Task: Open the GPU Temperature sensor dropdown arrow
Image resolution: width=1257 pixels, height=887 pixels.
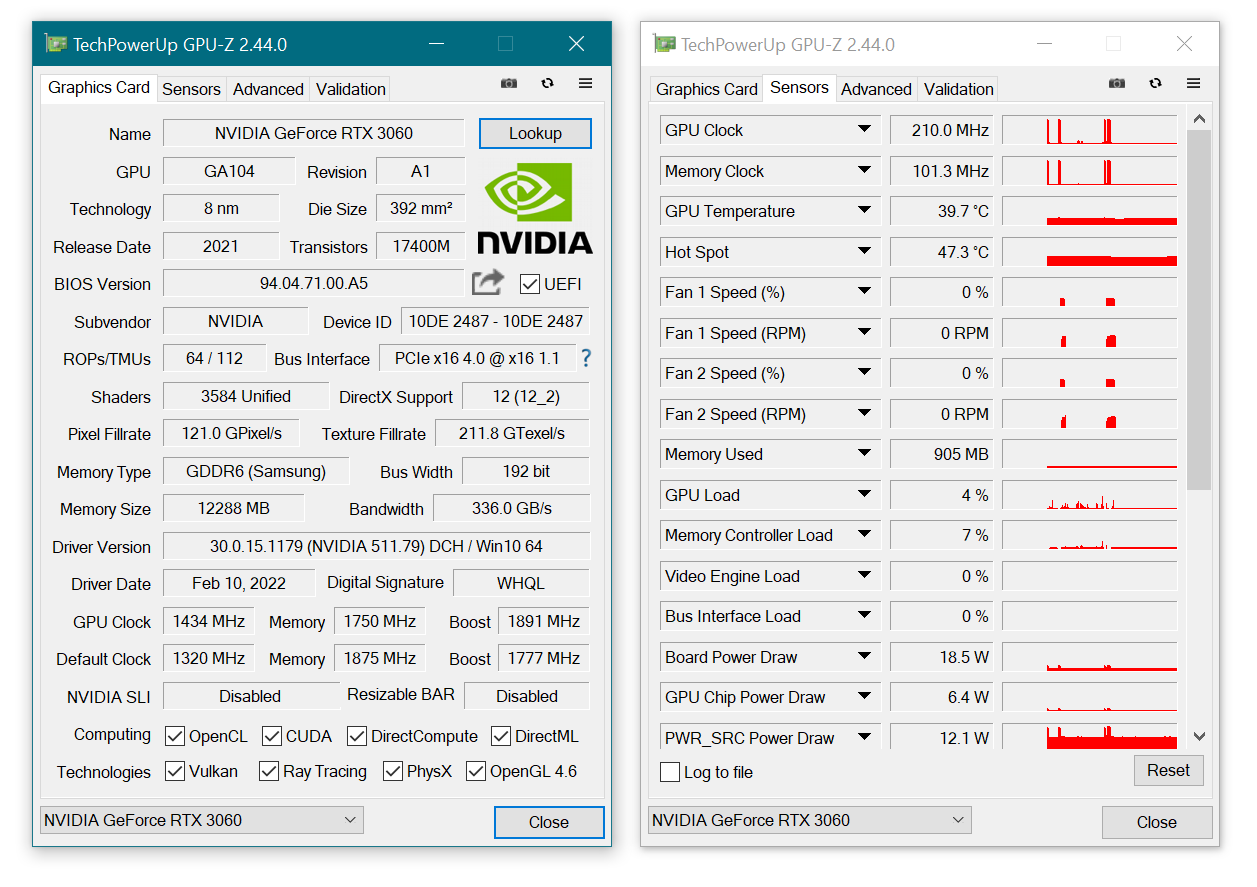Action: (864, 210)
